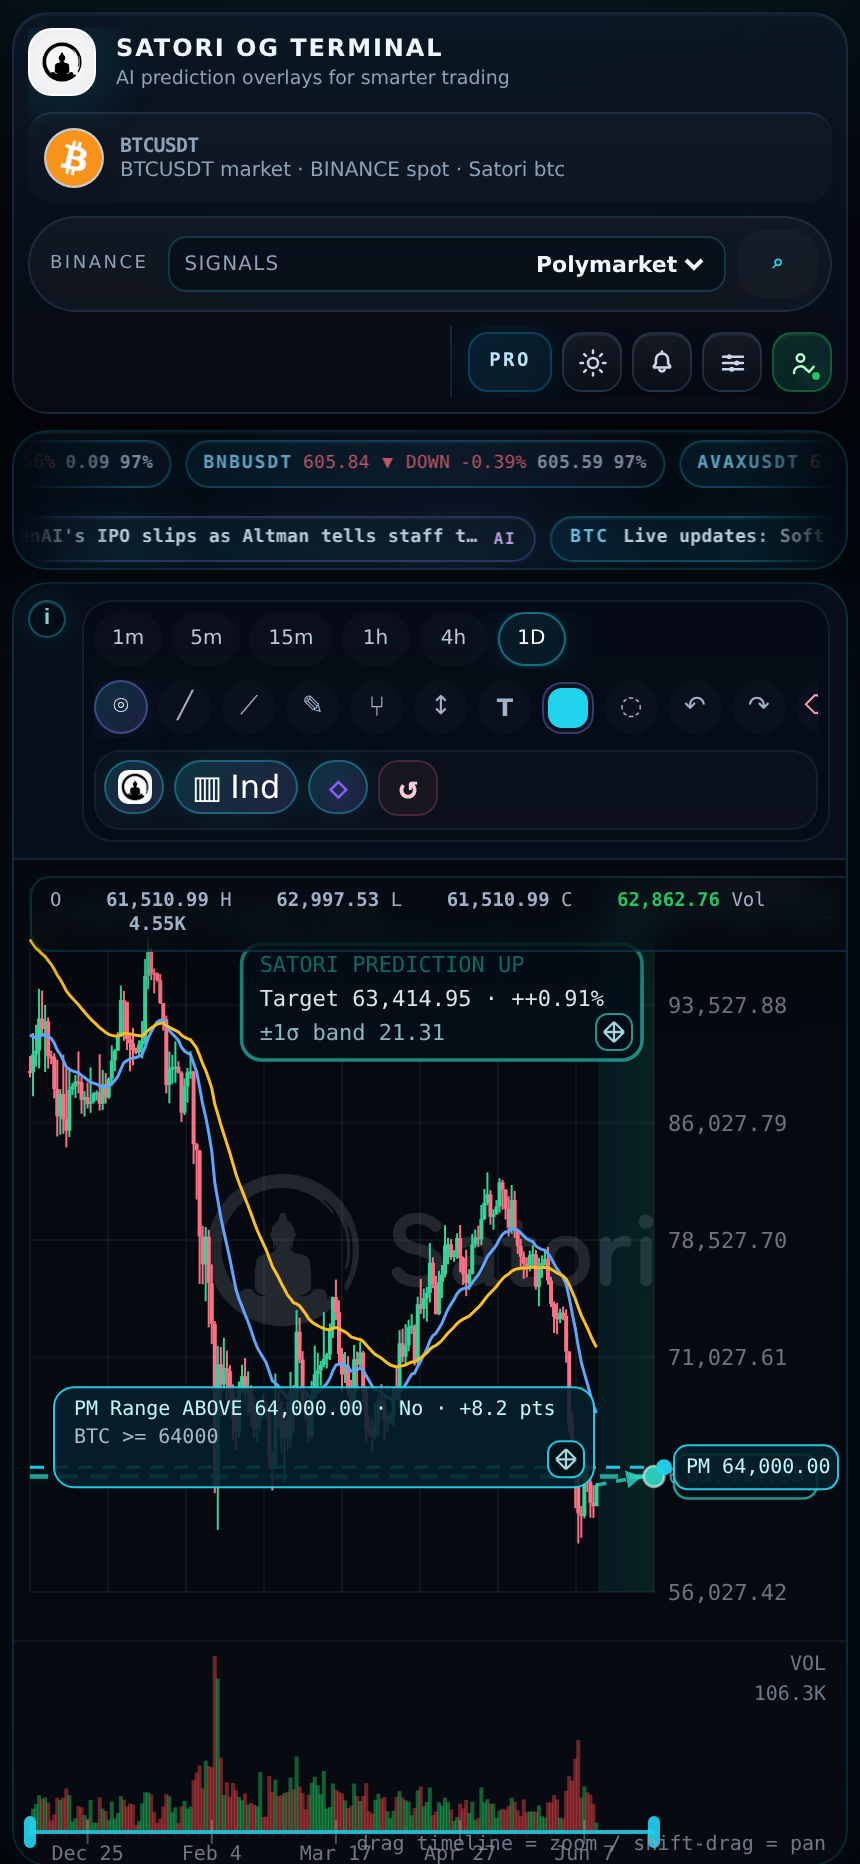
Task: Switch to the 1m timeframe
Action: click(128, 638)
